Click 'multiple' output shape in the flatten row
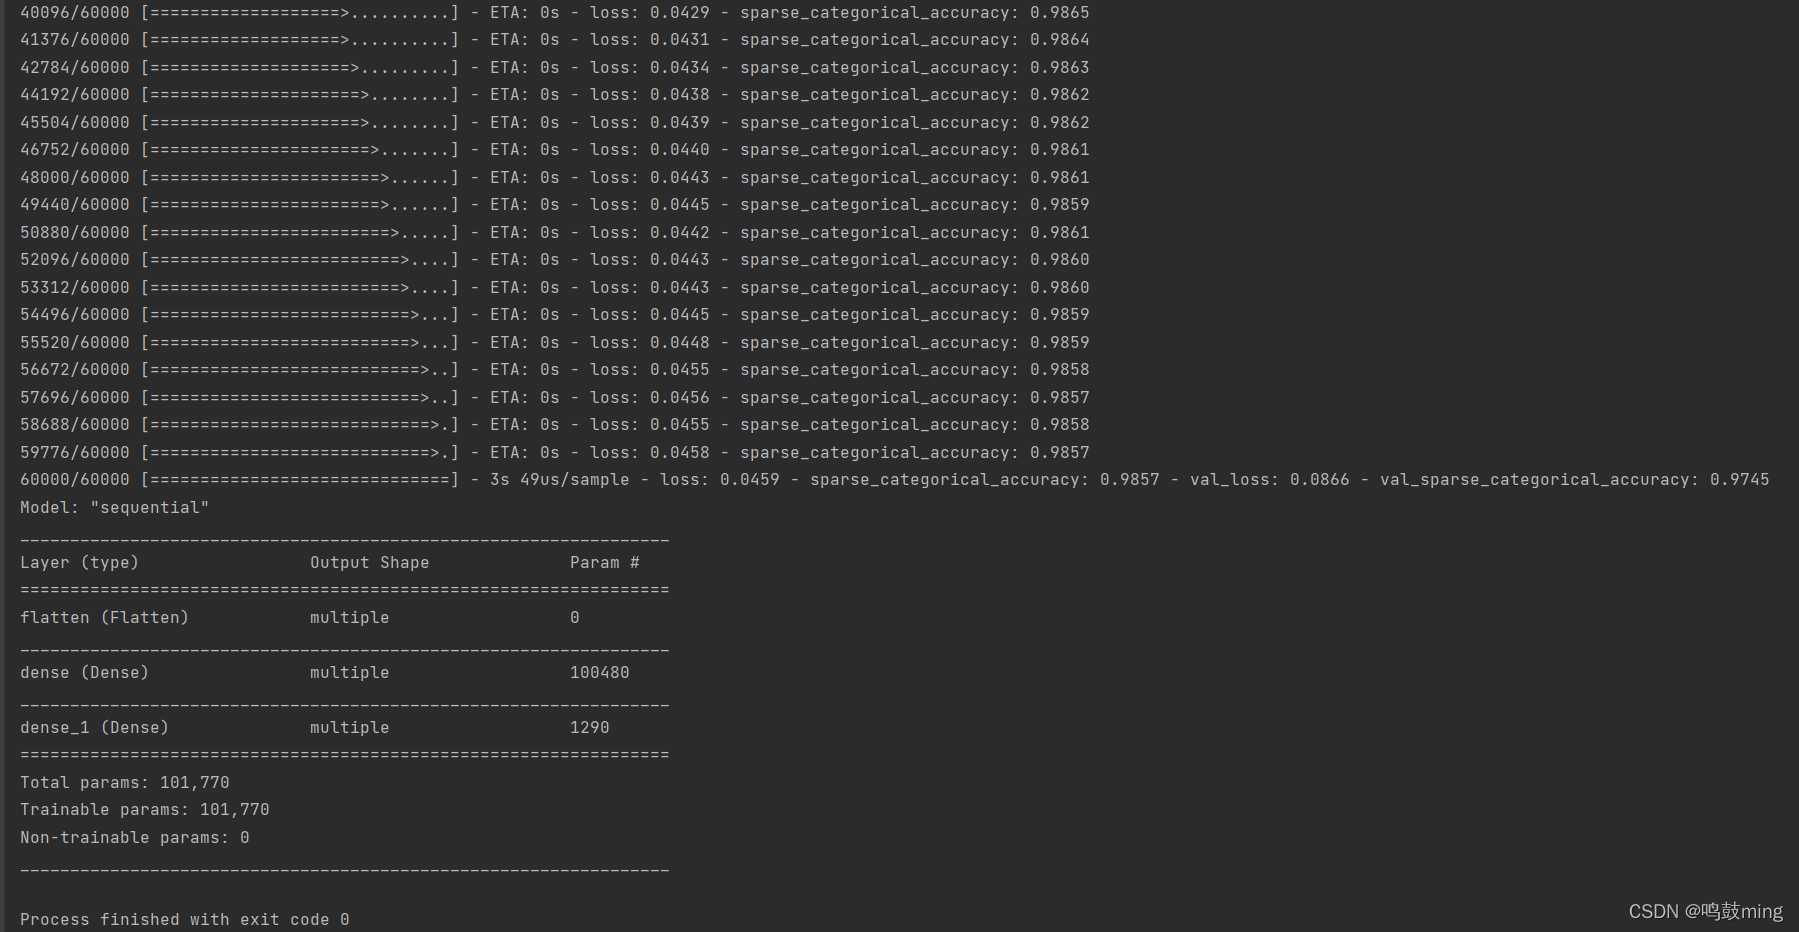The height and width of the screenshot is (932, 1799). point(350,618)
